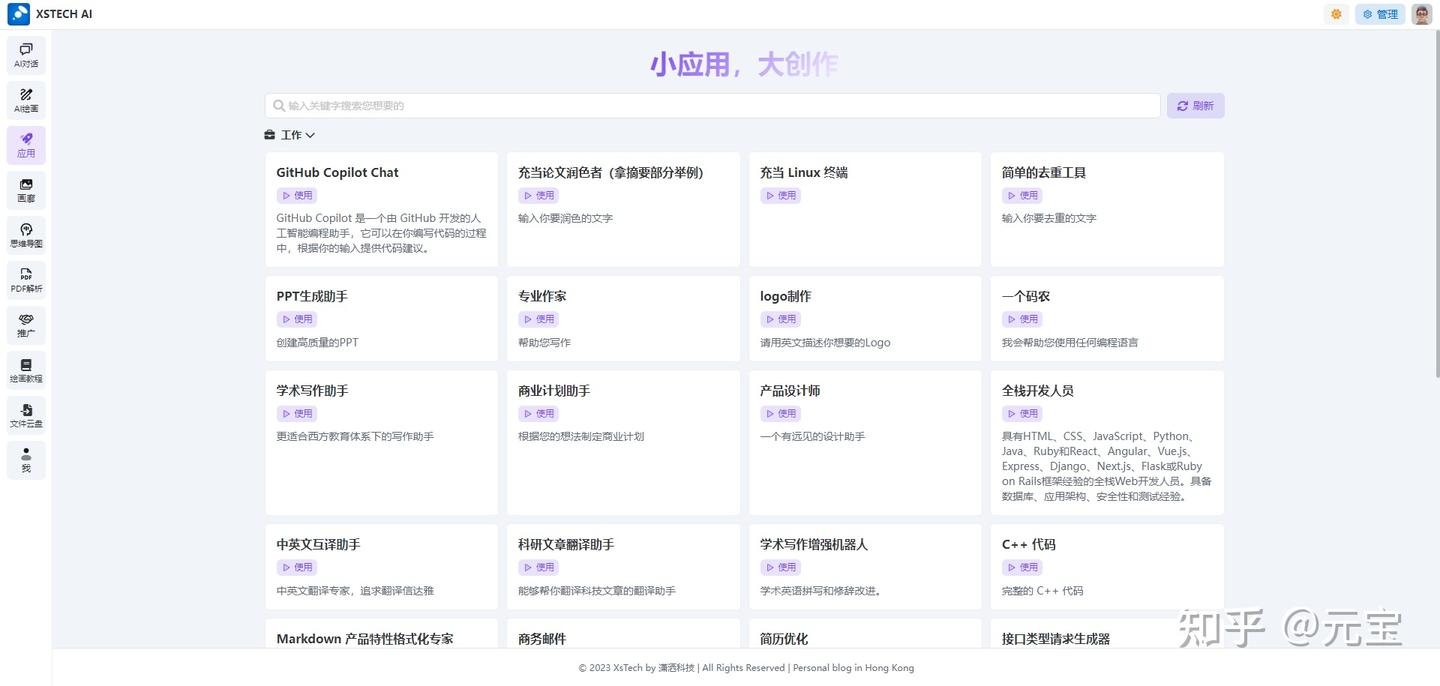This screenshot has height=686, width=1440.
Task: Click 使用 on 学术写作增强机器人 card
Action: coord(780,568)
